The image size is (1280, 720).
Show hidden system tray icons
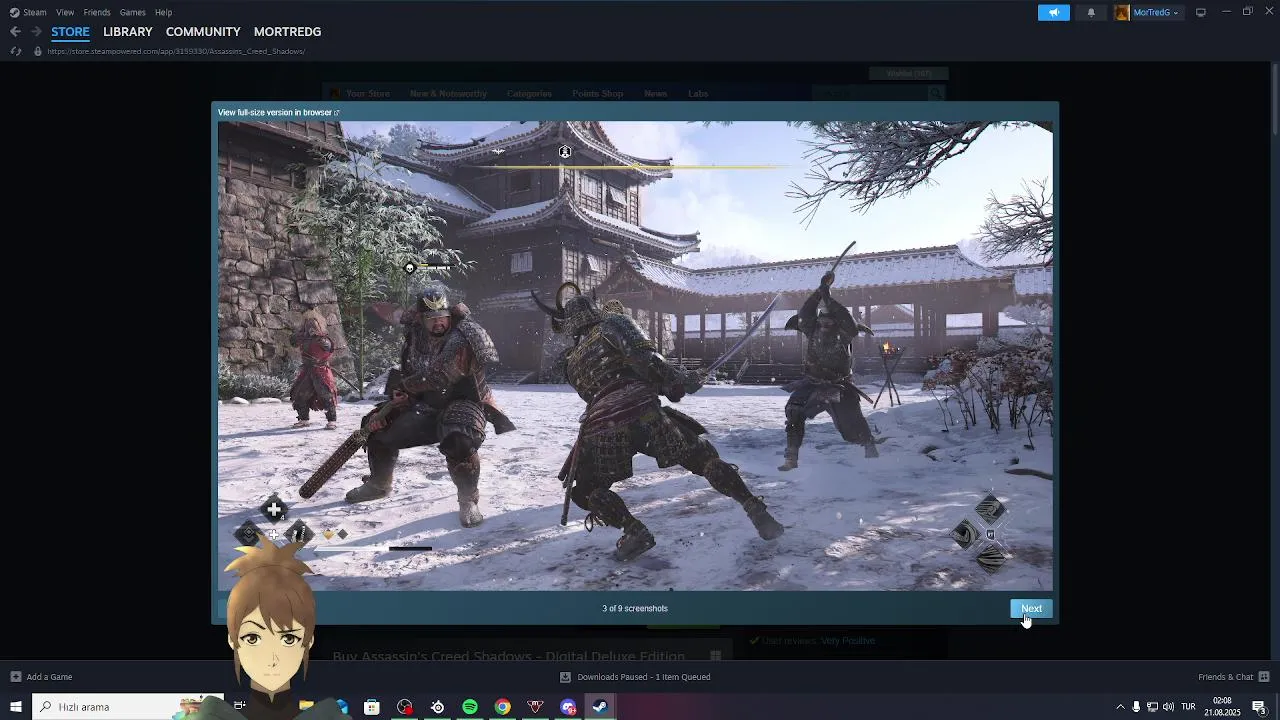(1120, 707)
